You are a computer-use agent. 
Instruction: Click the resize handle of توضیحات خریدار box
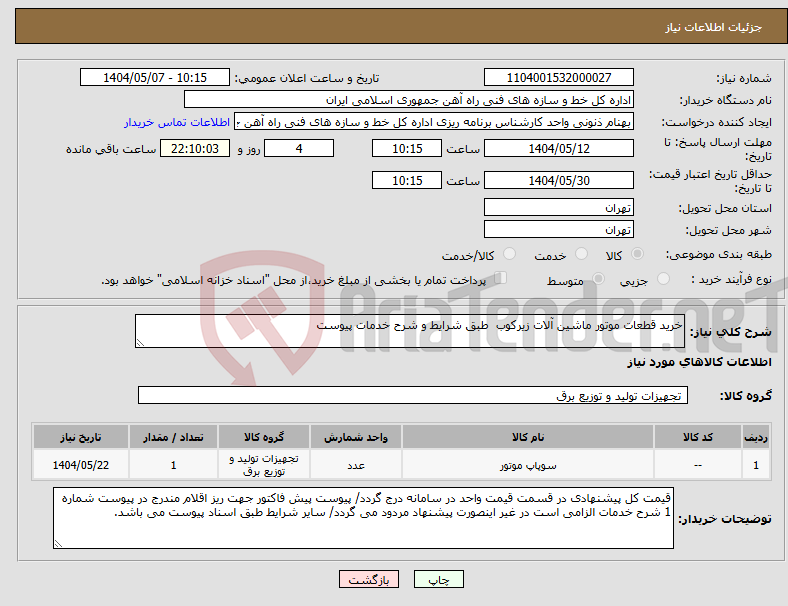tap(58, 544)
